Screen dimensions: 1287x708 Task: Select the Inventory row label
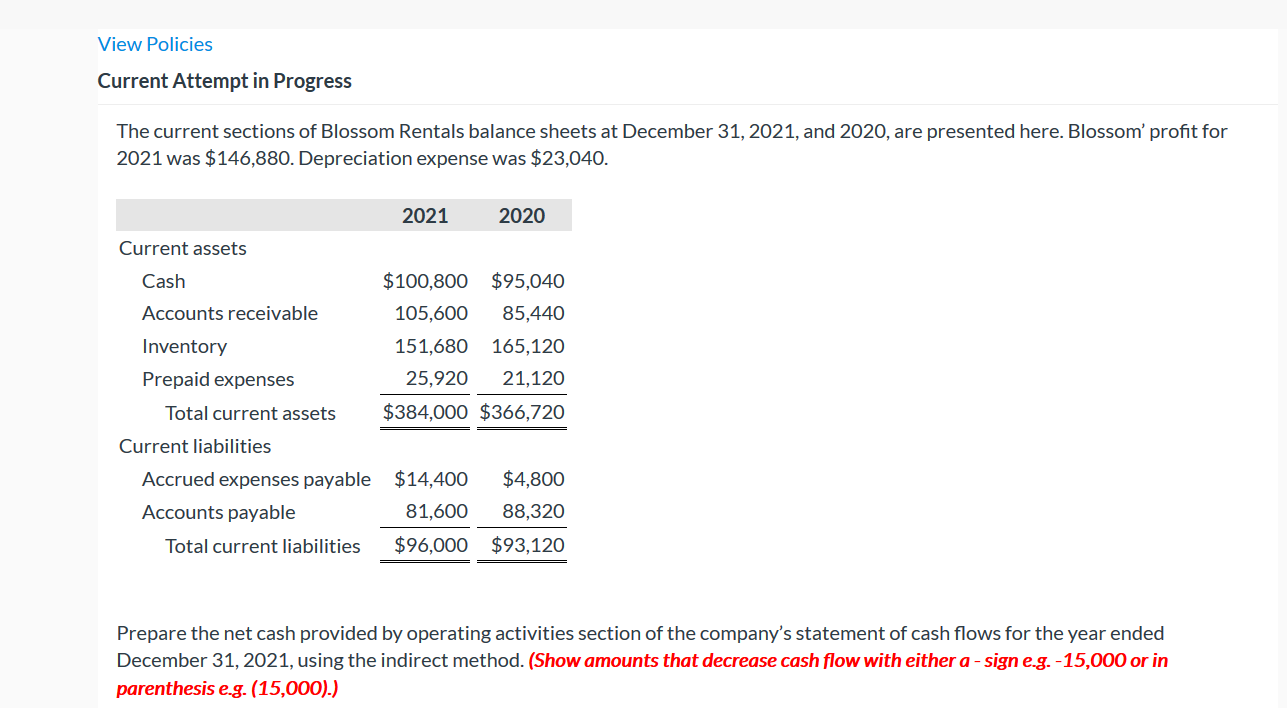(185, 346)
